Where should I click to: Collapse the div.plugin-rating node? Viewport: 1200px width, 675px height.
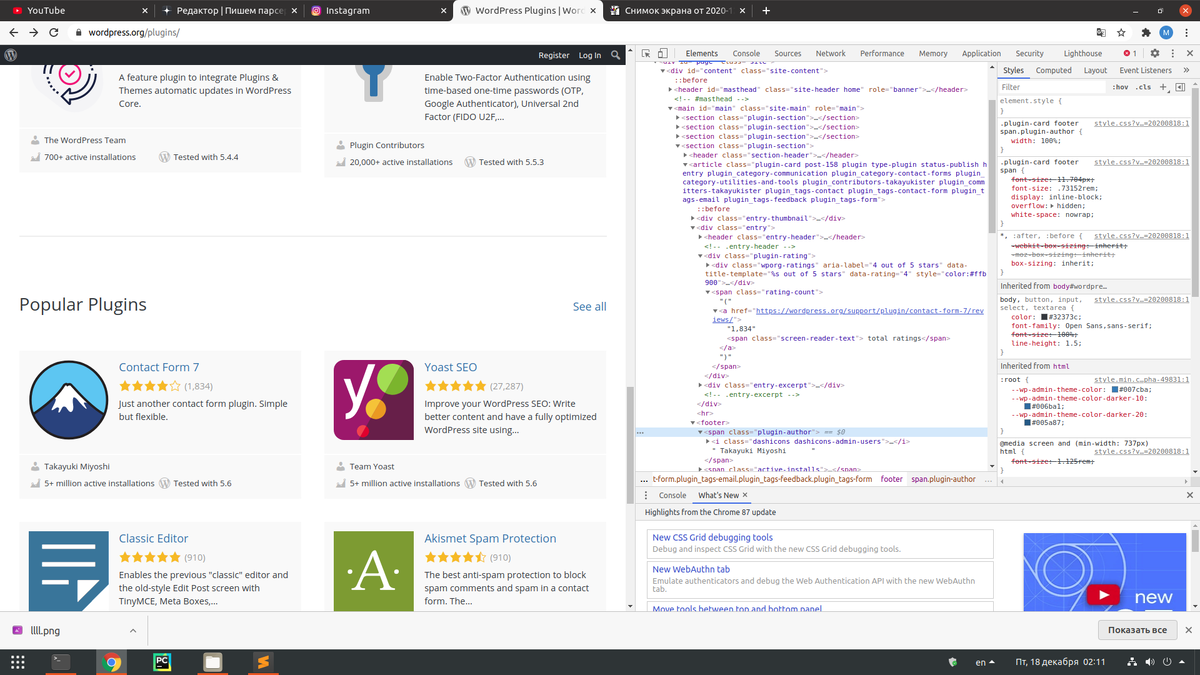point(701,256)
